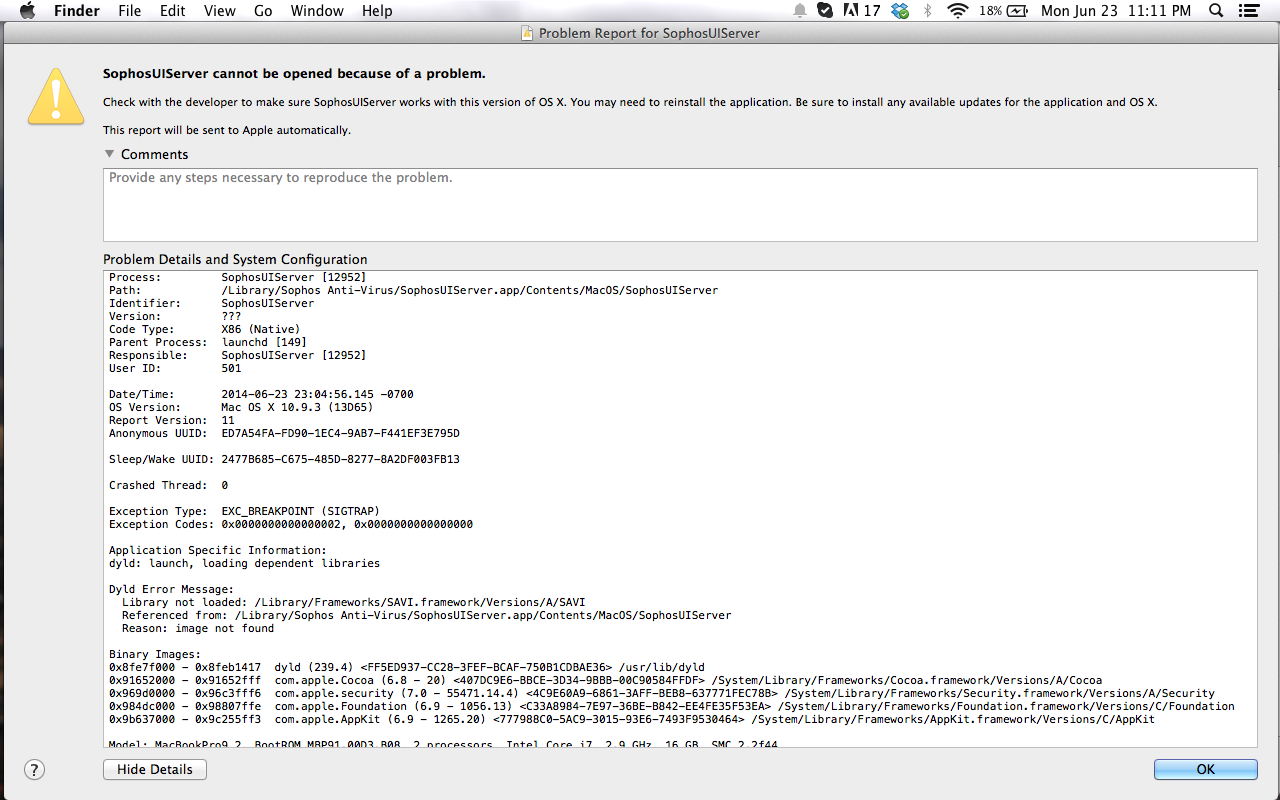Click the document icon in title bar

(x=527, y=33)
